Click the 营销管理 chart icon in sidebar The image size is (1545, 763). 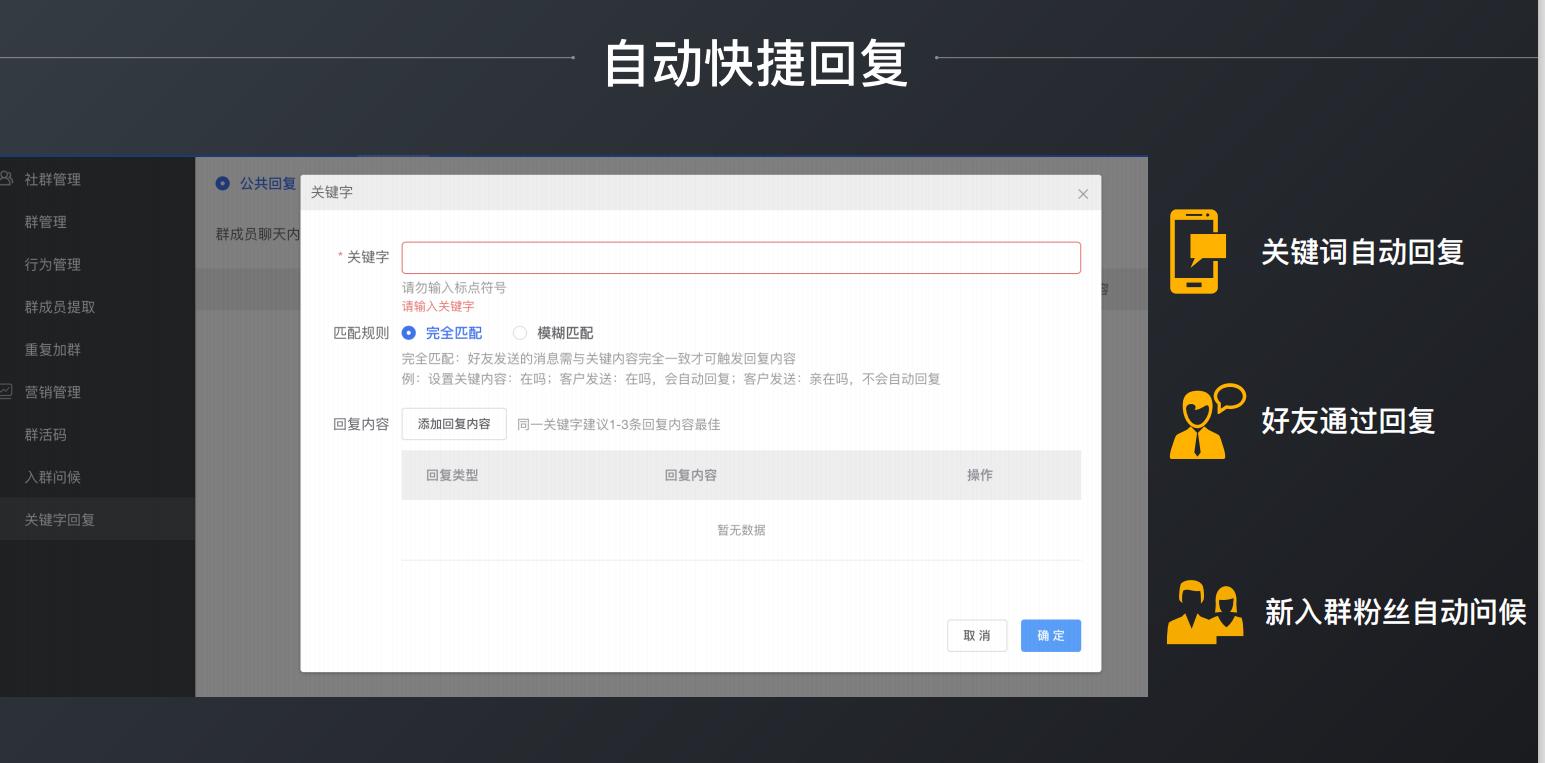point(8,391)
